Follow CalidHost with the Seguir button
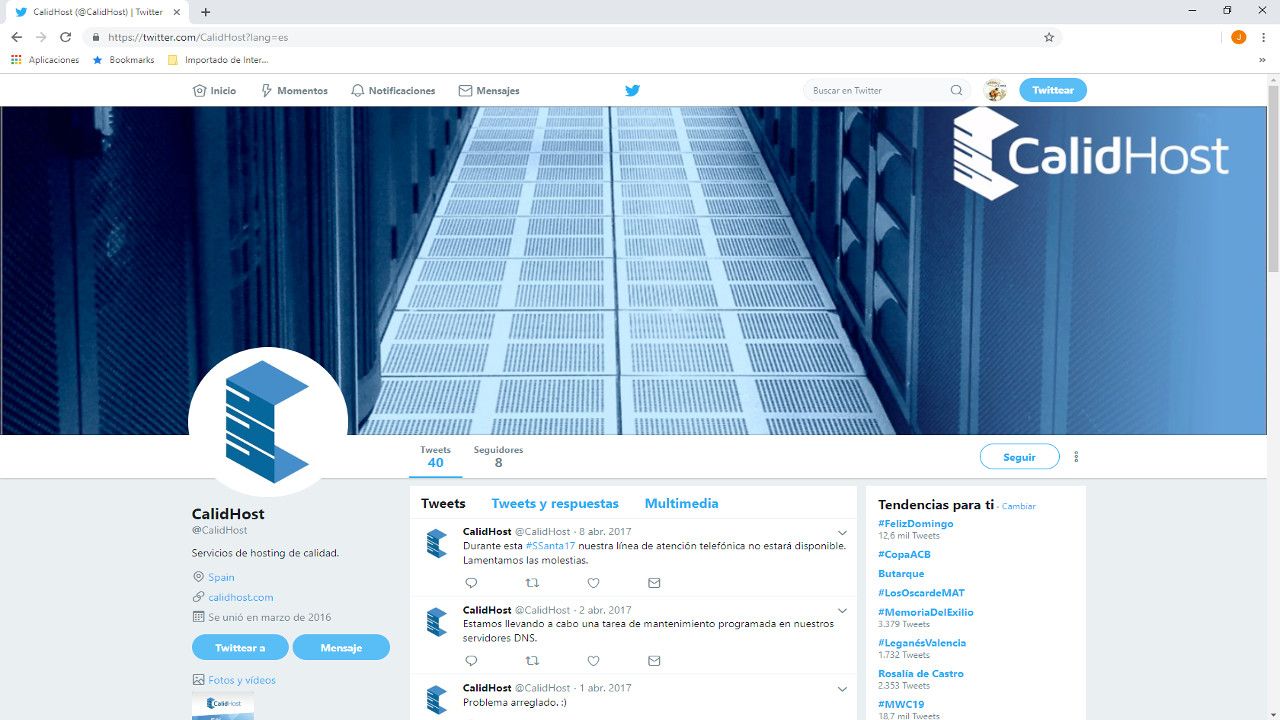 point(1019,457)
